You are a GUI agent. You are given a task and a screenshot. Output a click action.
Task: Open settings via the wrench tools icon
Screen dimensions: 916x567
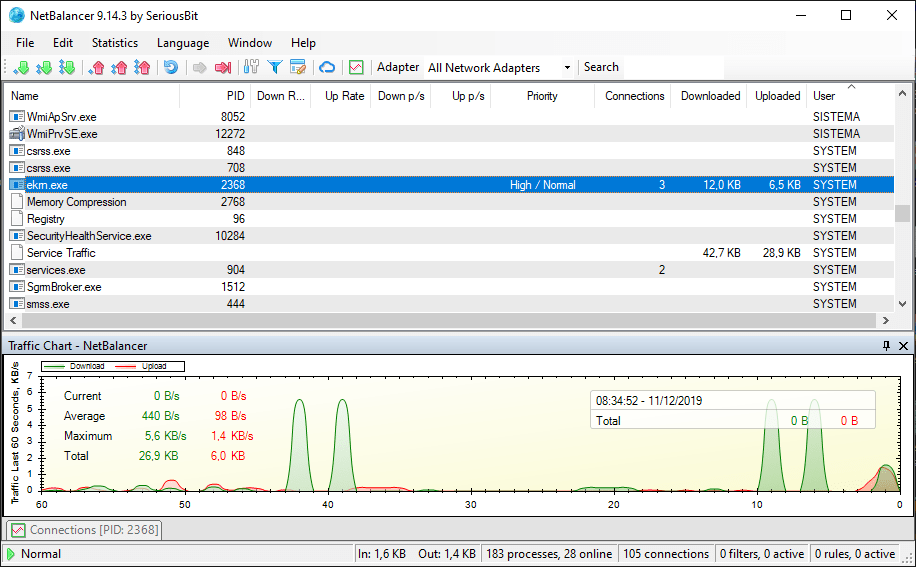(251, 67)
